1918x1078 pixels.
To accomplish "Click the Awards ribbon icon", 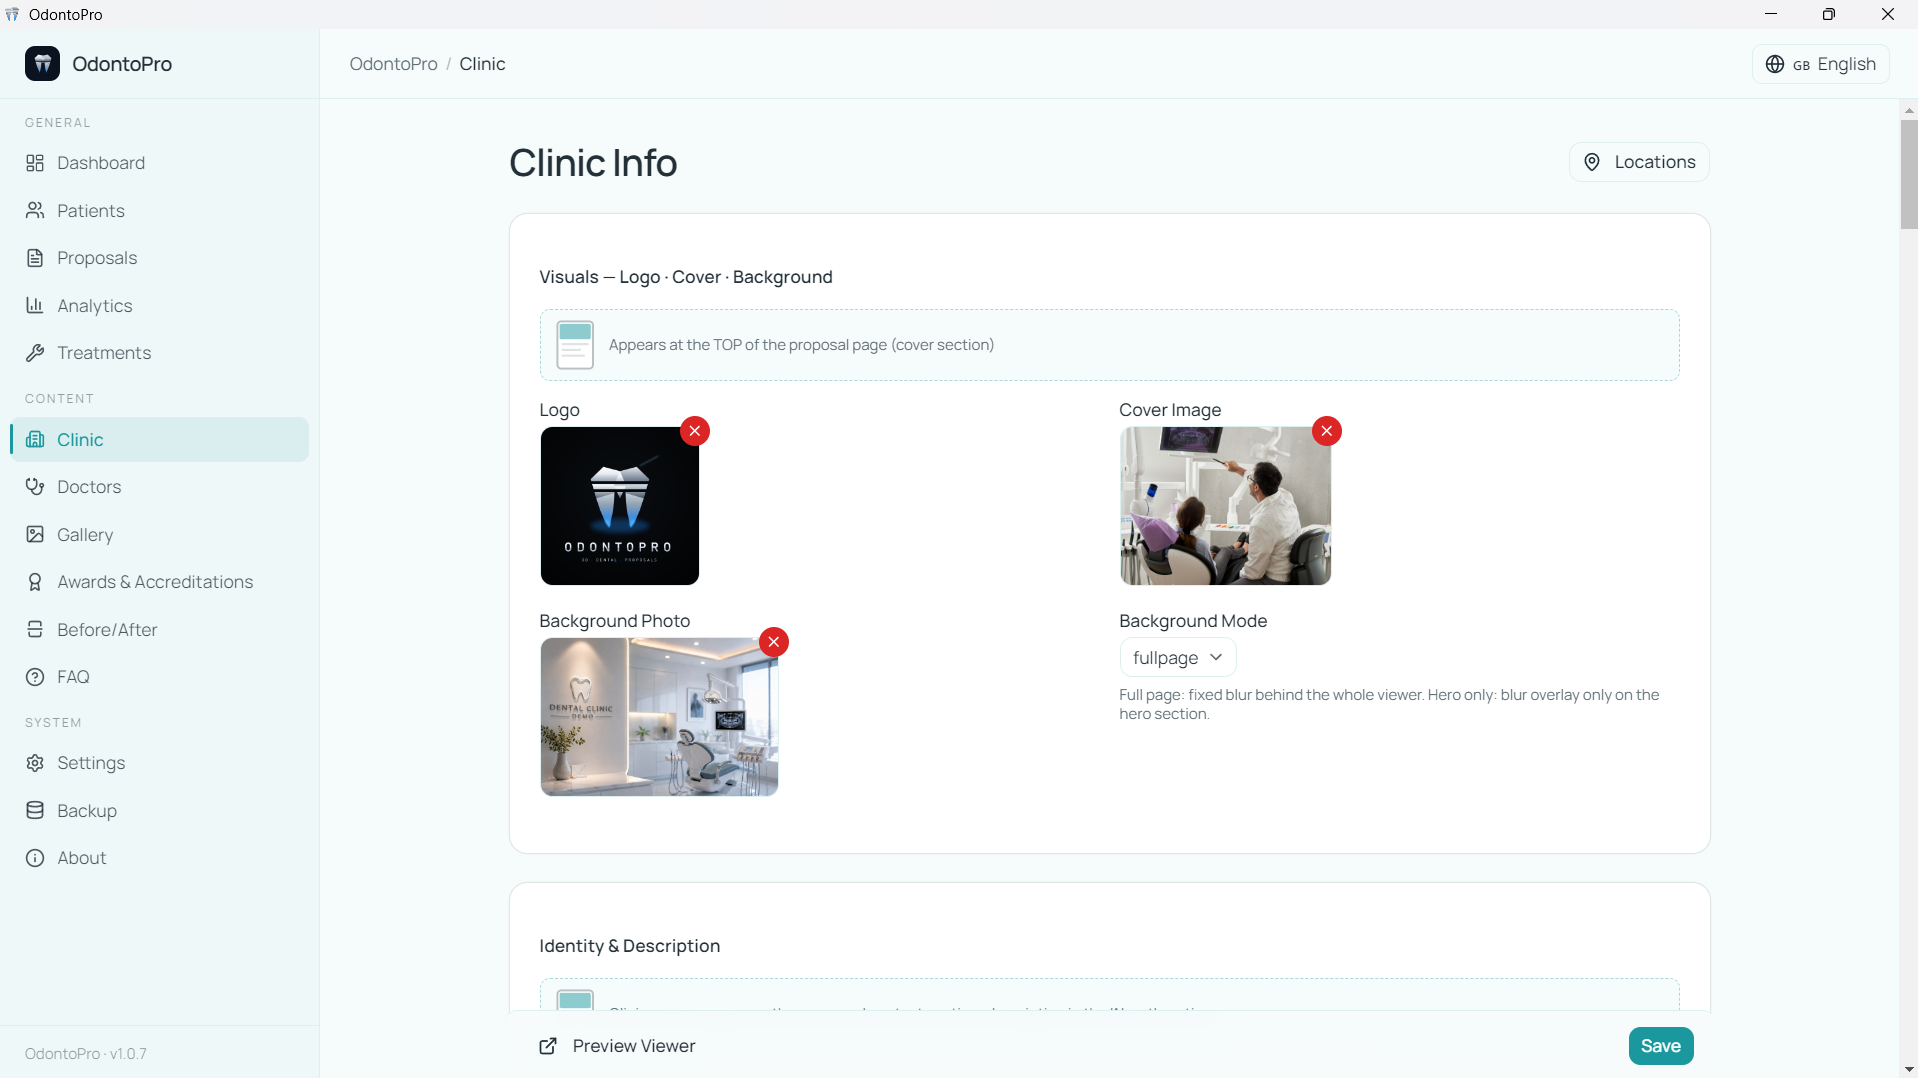I will 35,582.
